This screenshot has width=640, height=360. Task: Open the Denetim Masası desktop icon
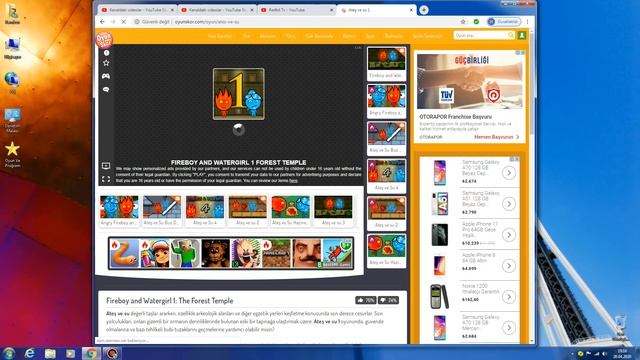(x=12, y=120)
